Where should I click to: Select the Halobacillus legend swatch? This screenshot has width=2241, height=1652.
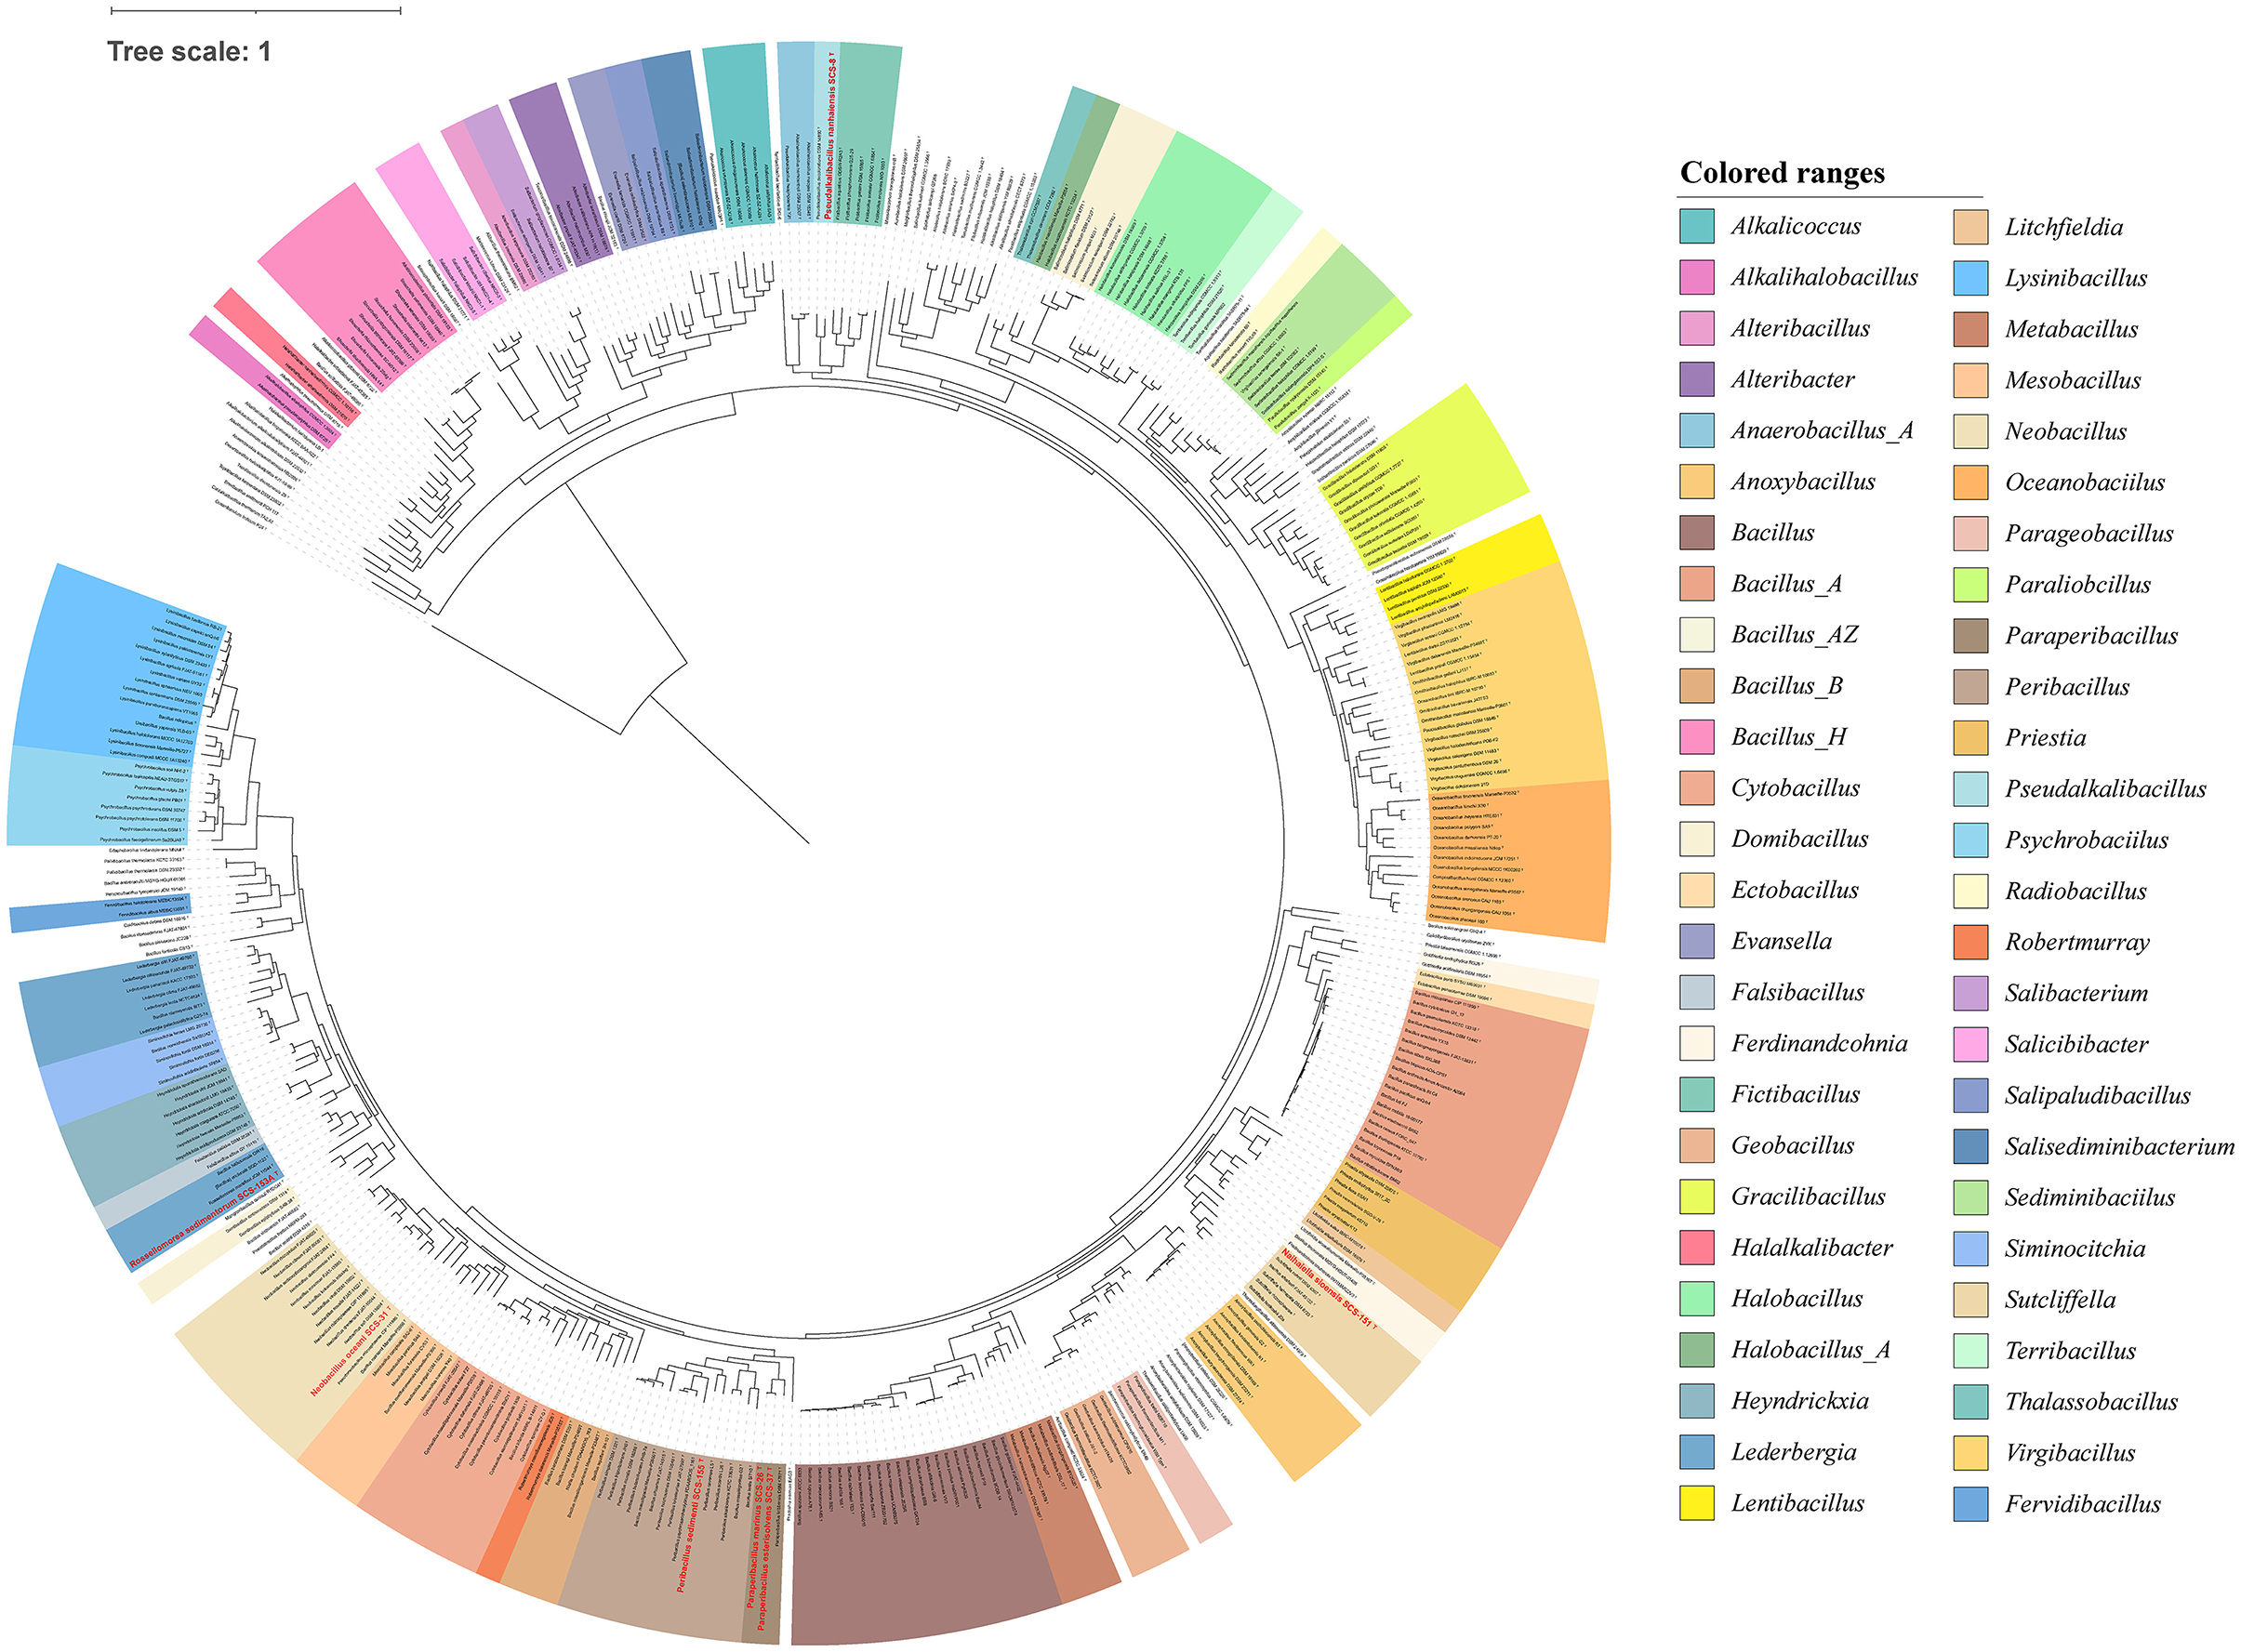coord(1696,1298)
